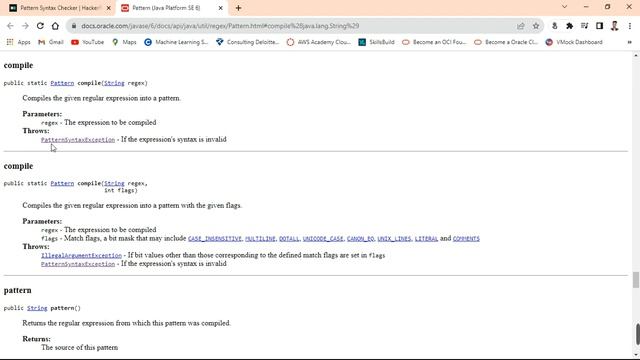The height and width of the screenshot is (360, 640).
Task: Open the media control toolbar icon
Action: tap(584, 26)
